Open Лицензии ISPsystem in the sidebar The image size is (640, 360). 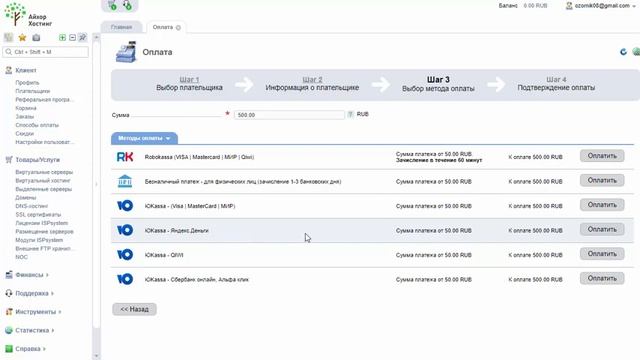42,223
